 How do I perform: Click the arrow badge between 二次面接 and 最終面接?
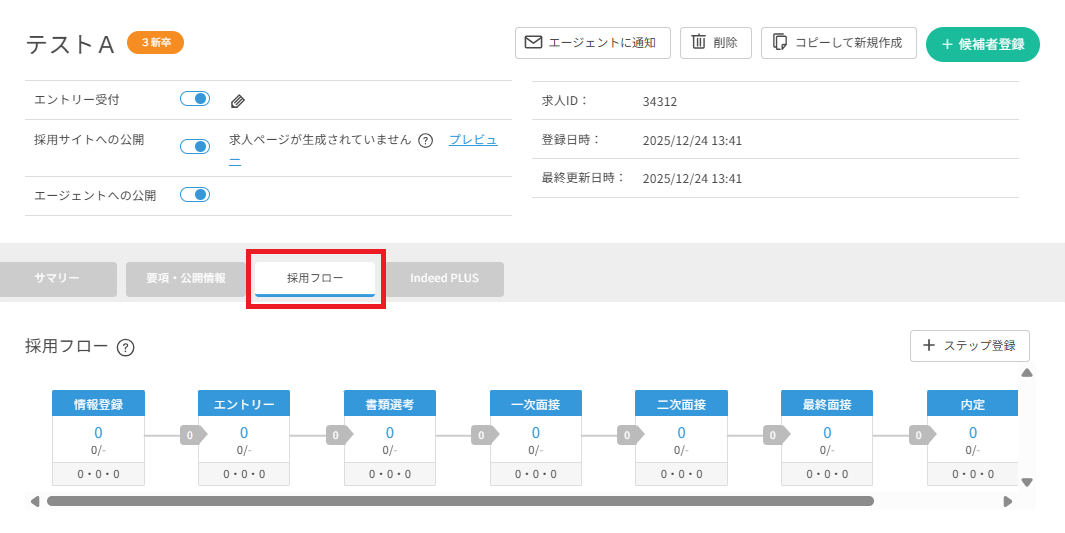pyautogui.click(x=775, y=435)
